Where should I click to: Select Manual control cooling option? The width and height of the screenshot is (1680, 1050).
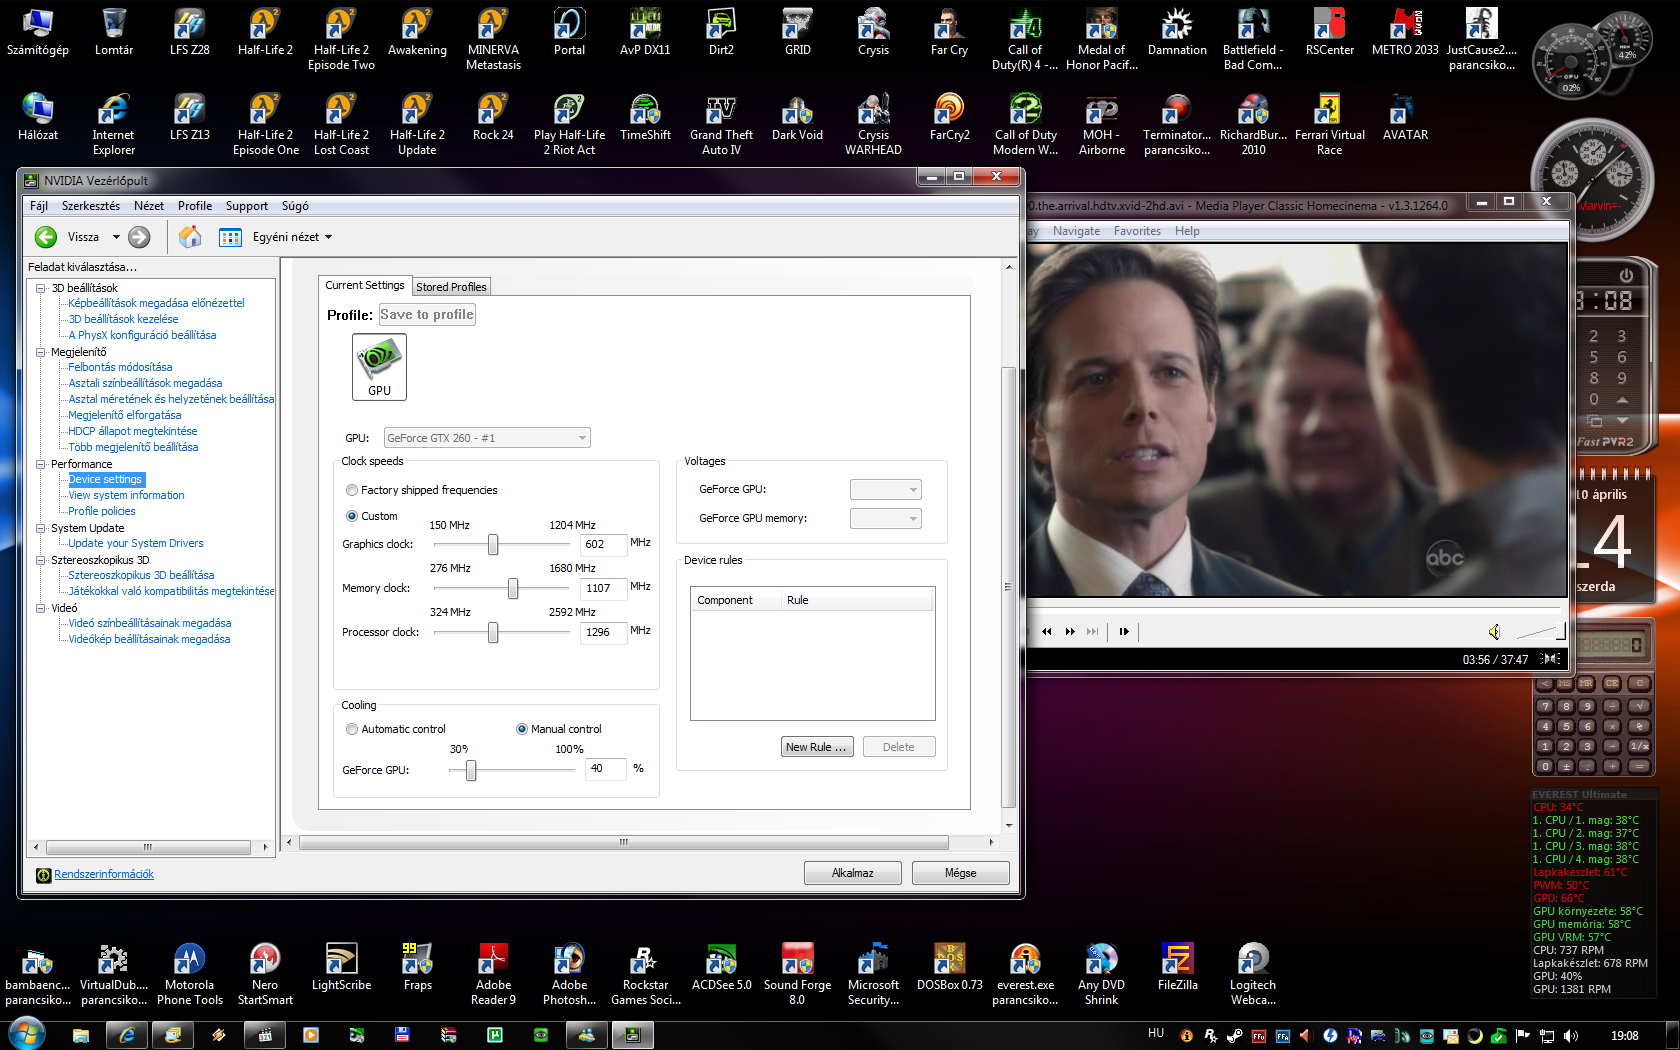pyautogui.click(x=522, y=729)
